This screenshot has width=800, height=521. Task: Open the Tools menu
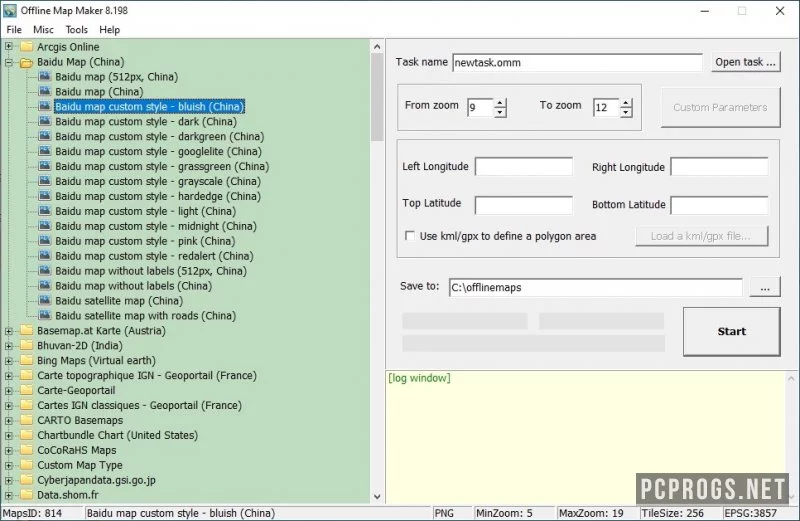tap(77, 30)
